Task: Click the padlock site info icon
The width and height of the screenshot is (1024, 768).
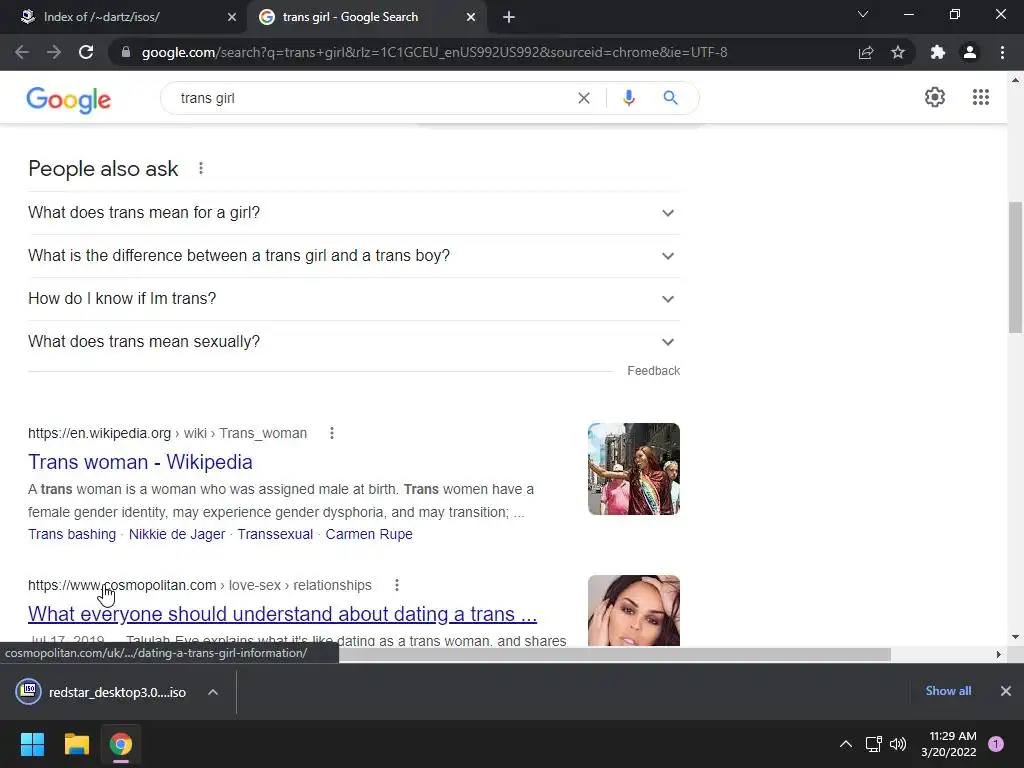Action: tap(125, 52)
